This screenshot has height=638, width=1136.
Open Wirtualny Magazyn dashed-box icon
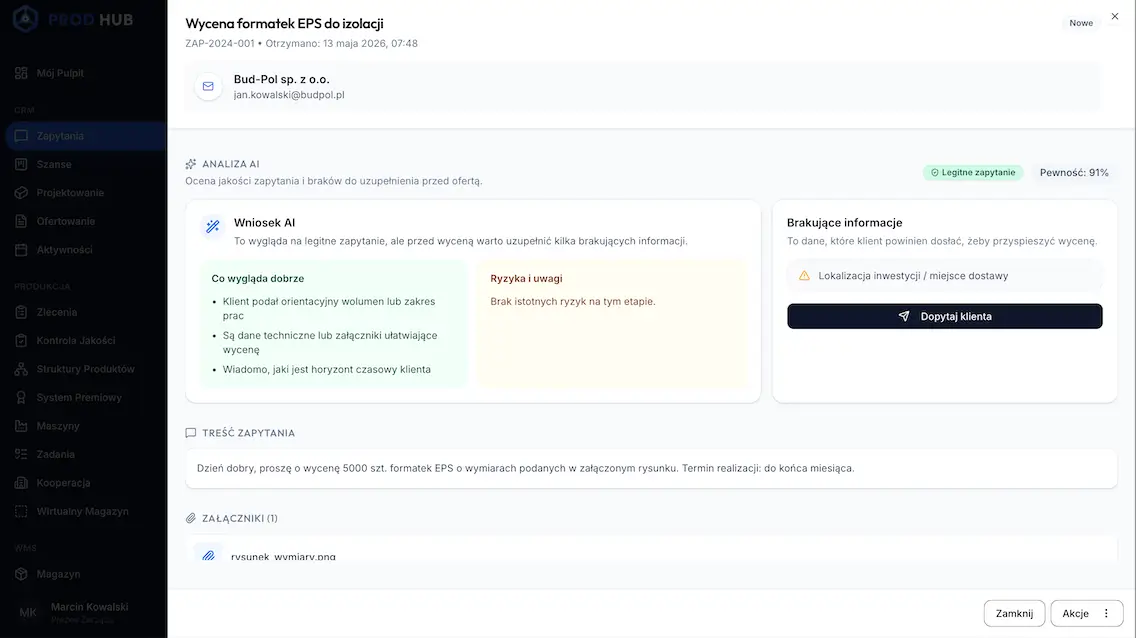click(x=21, y=511)
